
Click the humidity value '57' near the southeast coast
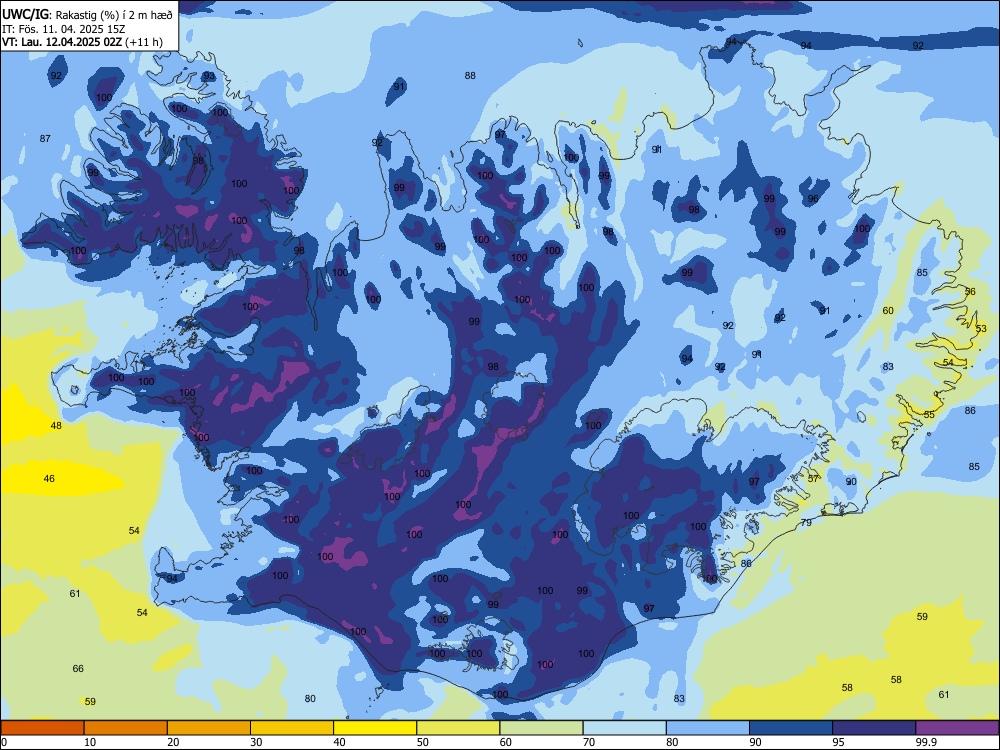[813, 478]
